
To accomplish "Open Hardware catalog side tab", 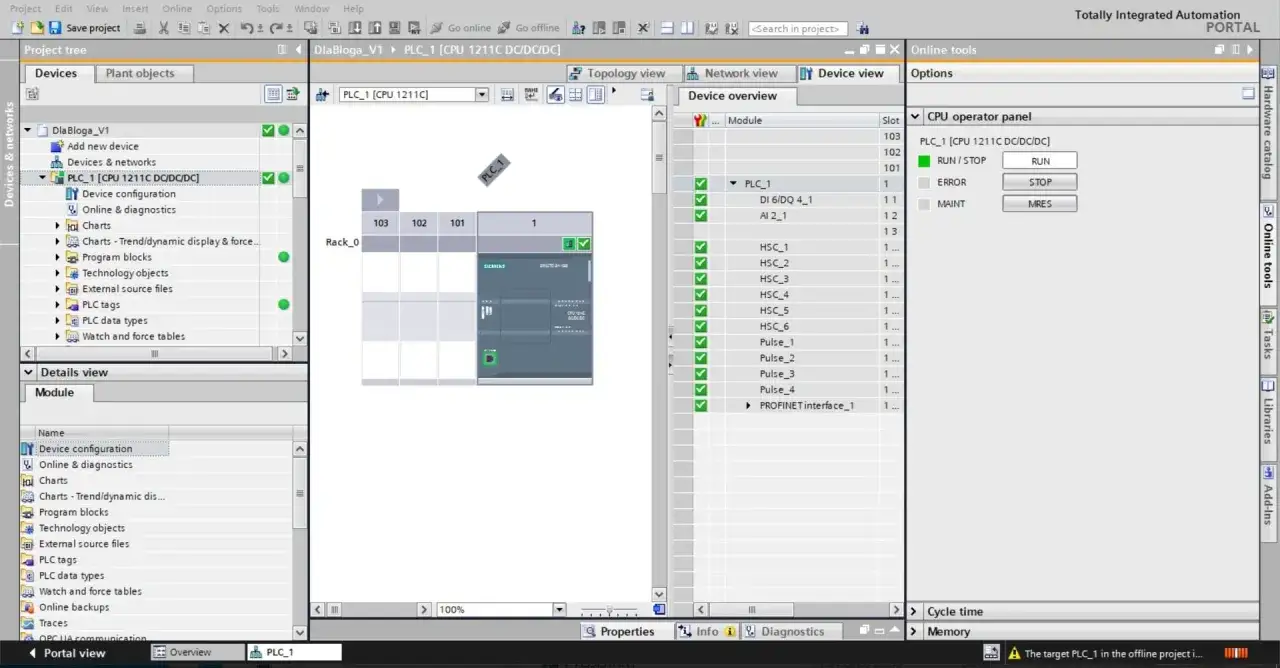I will 1268,123.
